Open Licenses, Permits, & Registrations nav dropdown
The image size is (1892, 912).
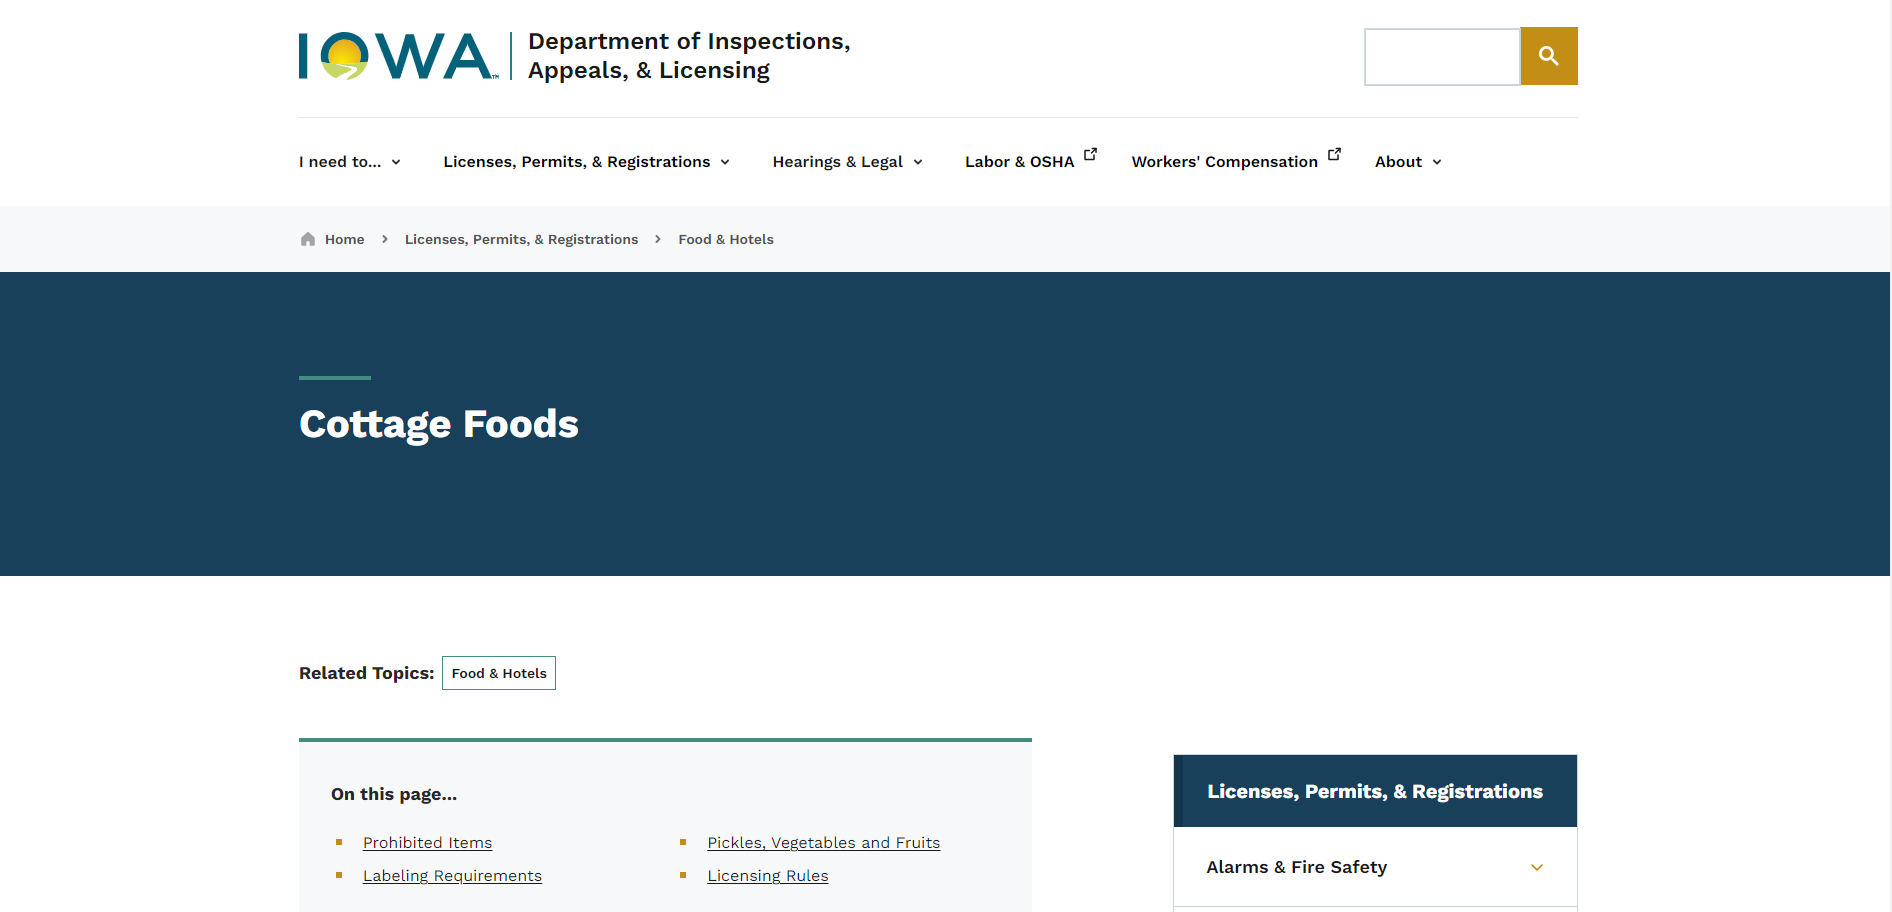(x=587, y=162)
